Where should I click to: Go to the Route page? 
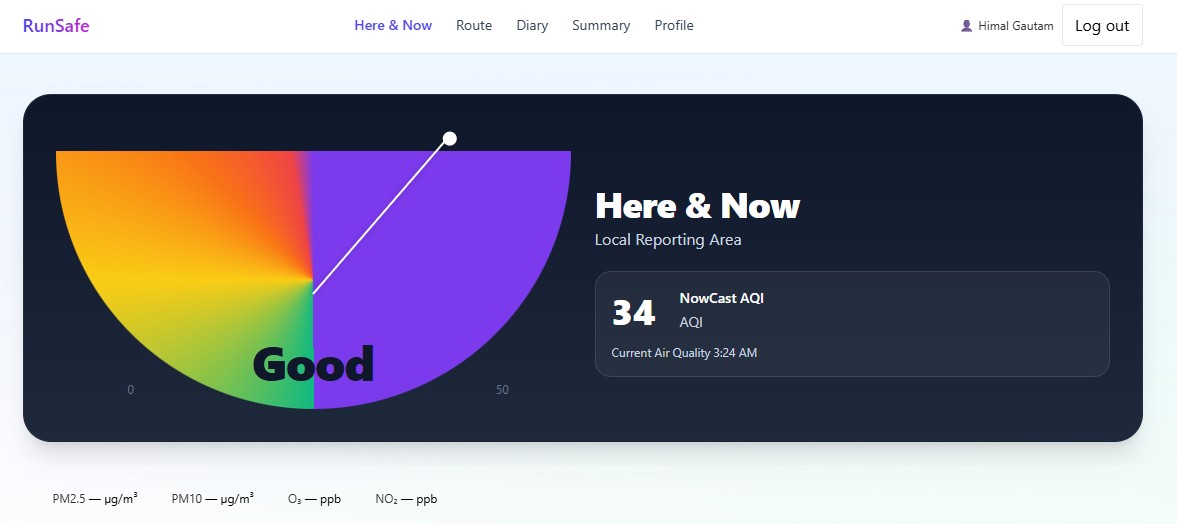coord(474,26)
